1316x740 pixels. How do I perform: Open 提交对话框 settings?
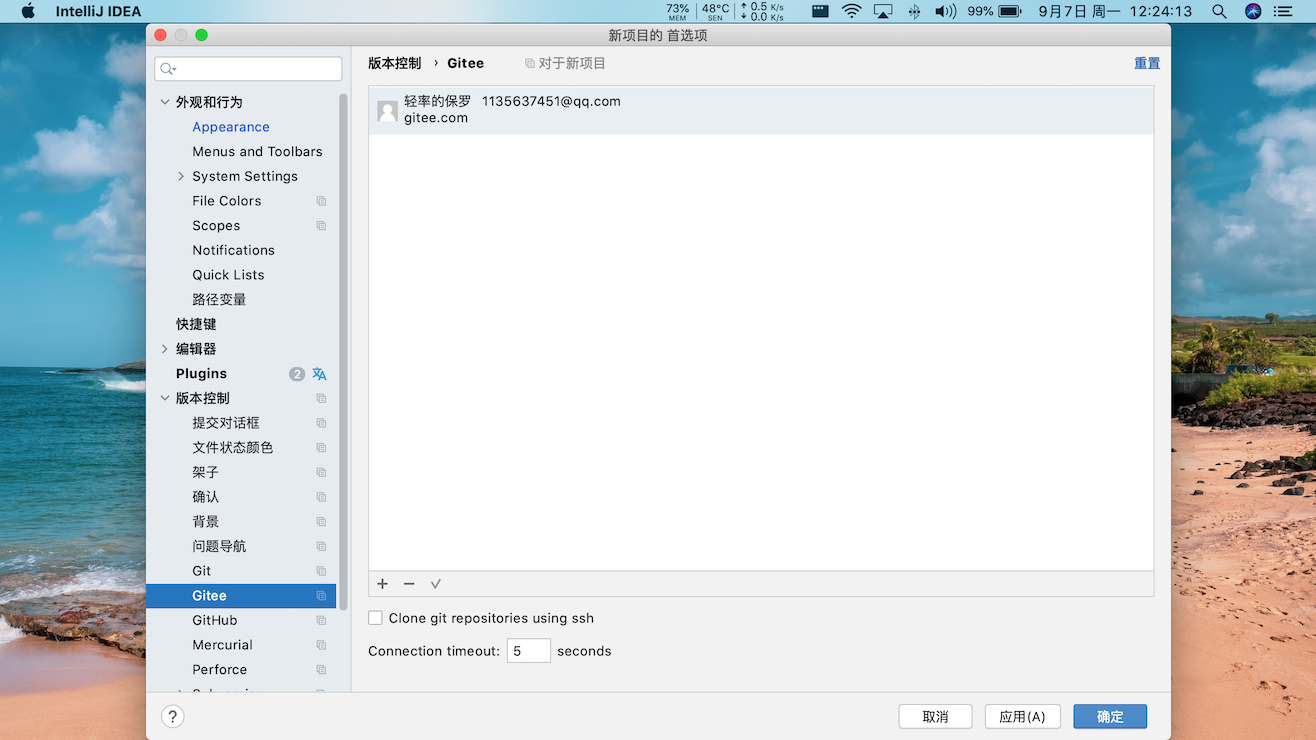[x=226, y=423]
